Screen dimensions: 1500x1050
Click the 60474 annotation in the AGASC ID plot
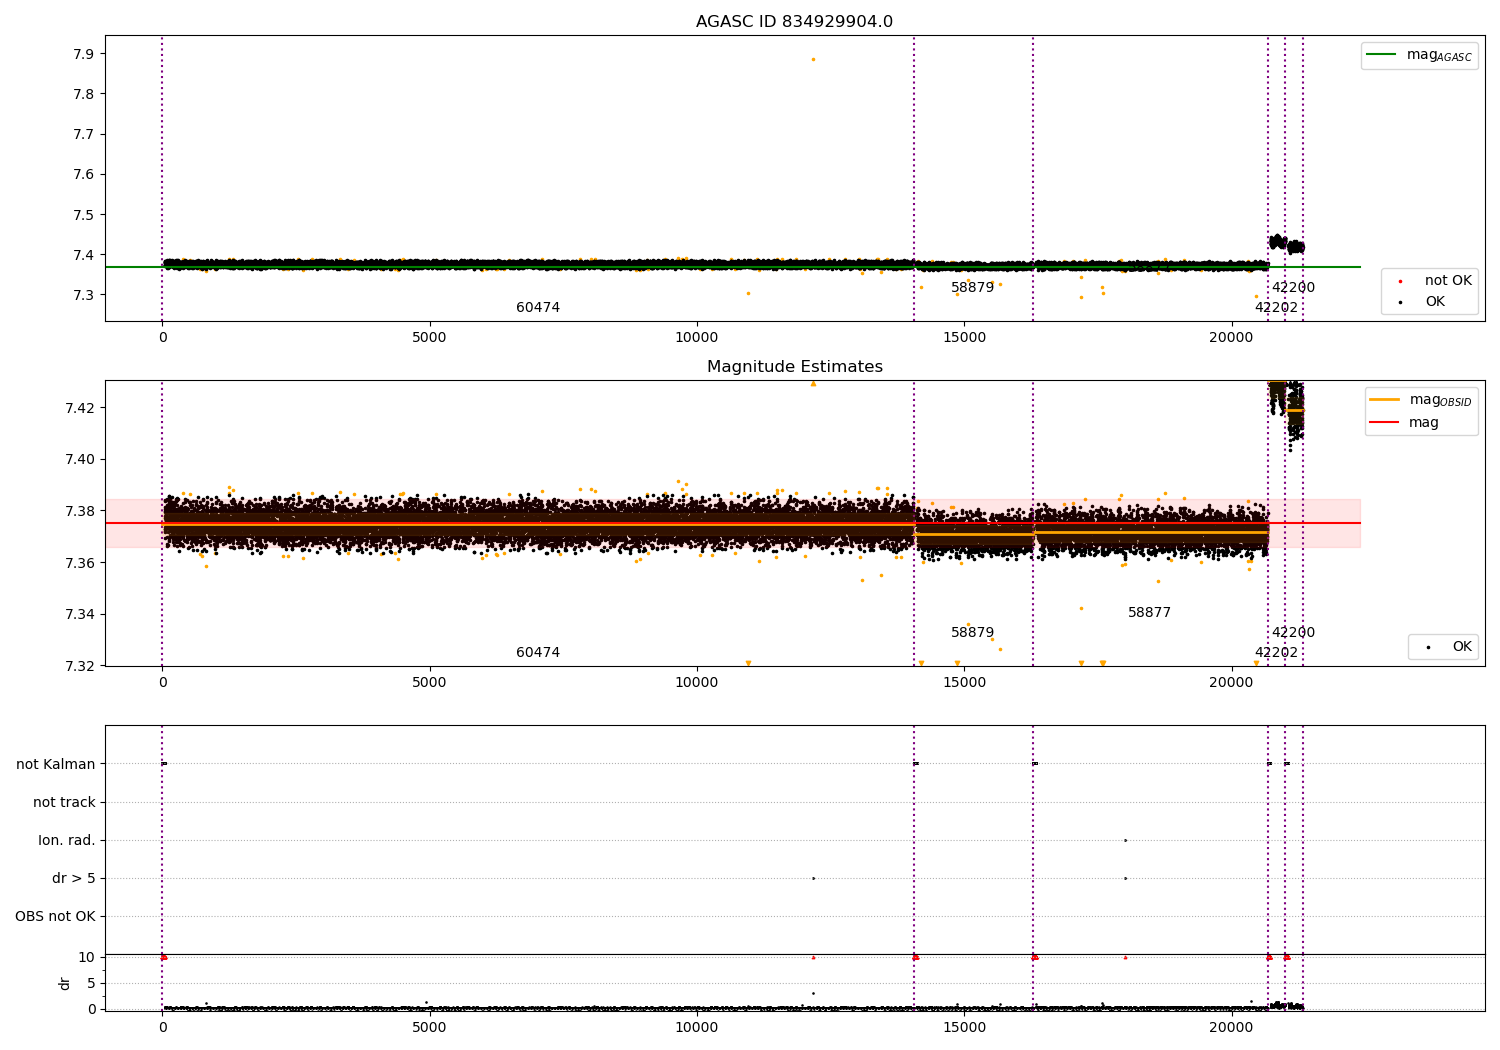tap(538, 308)
